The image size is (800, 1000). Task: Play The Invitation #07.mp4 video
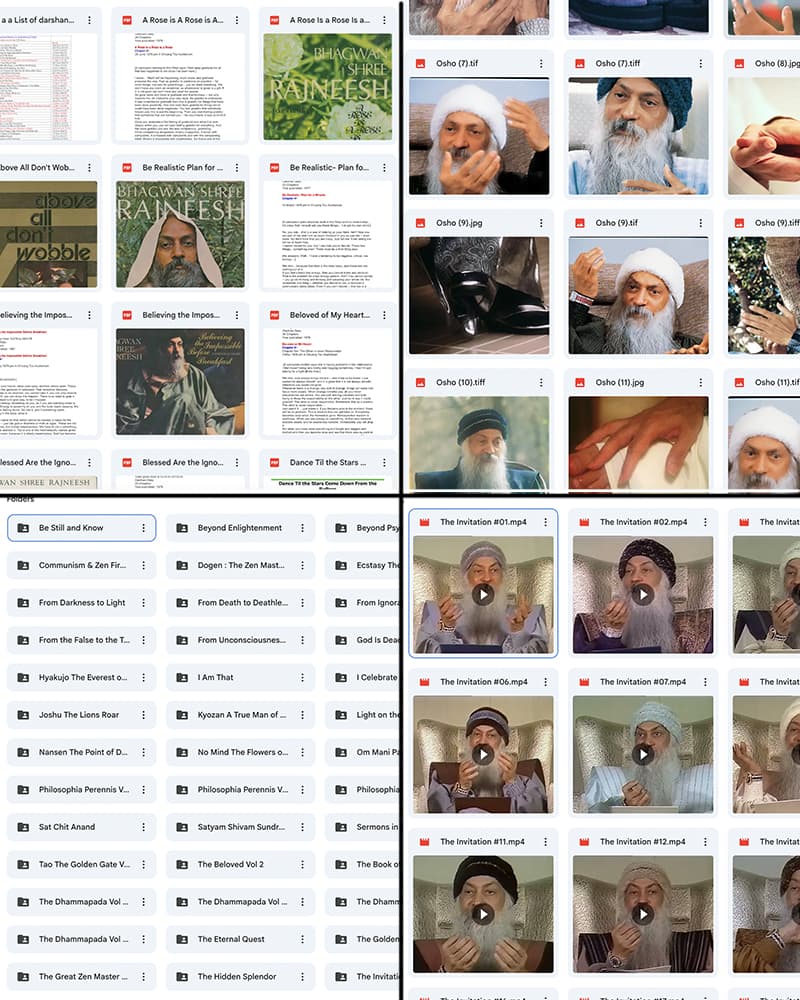click(x=642, y=754)
